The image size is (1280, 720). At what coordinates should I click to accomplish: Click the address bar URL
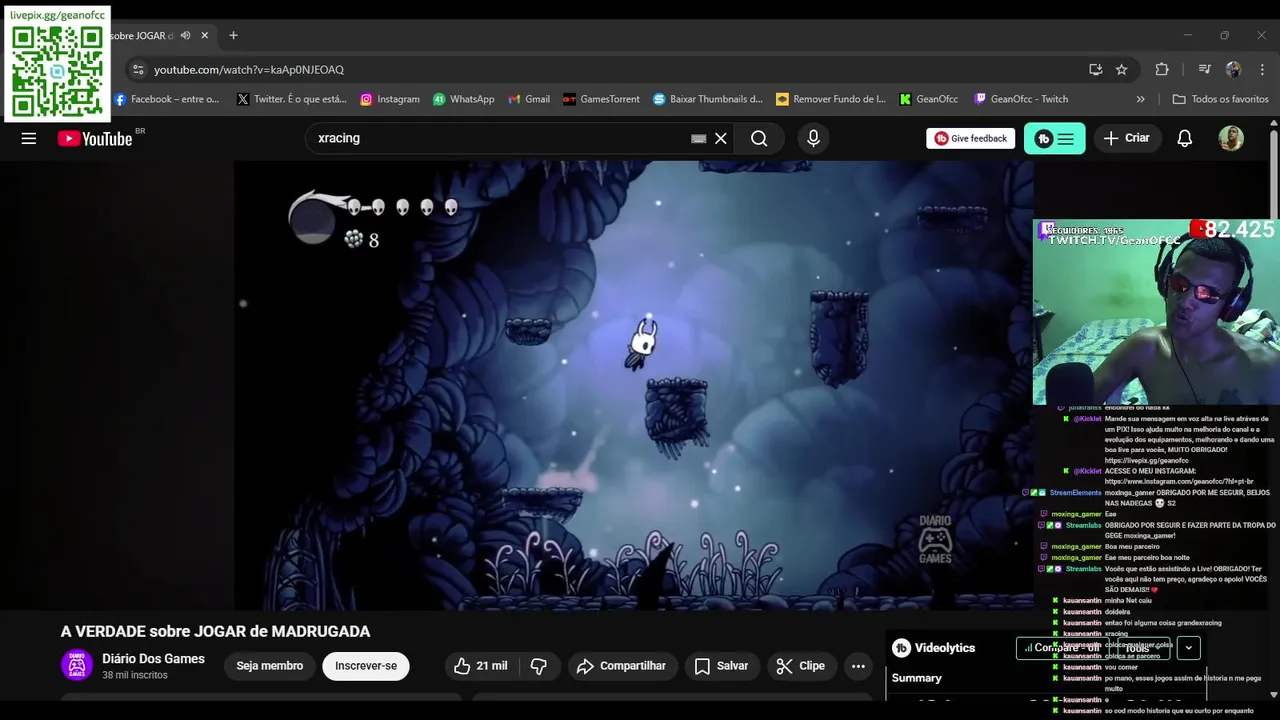249,70
